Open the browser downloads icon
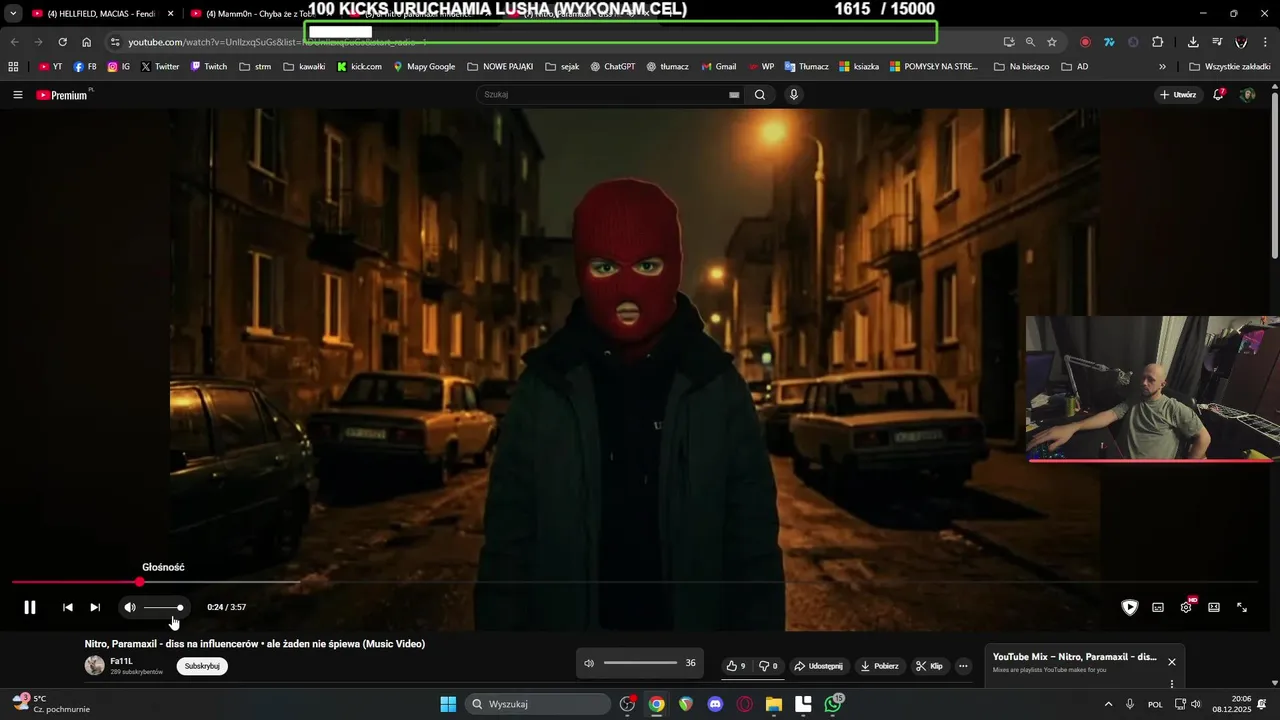The height and width of the screenshot is (720, 1280). 1193,42
